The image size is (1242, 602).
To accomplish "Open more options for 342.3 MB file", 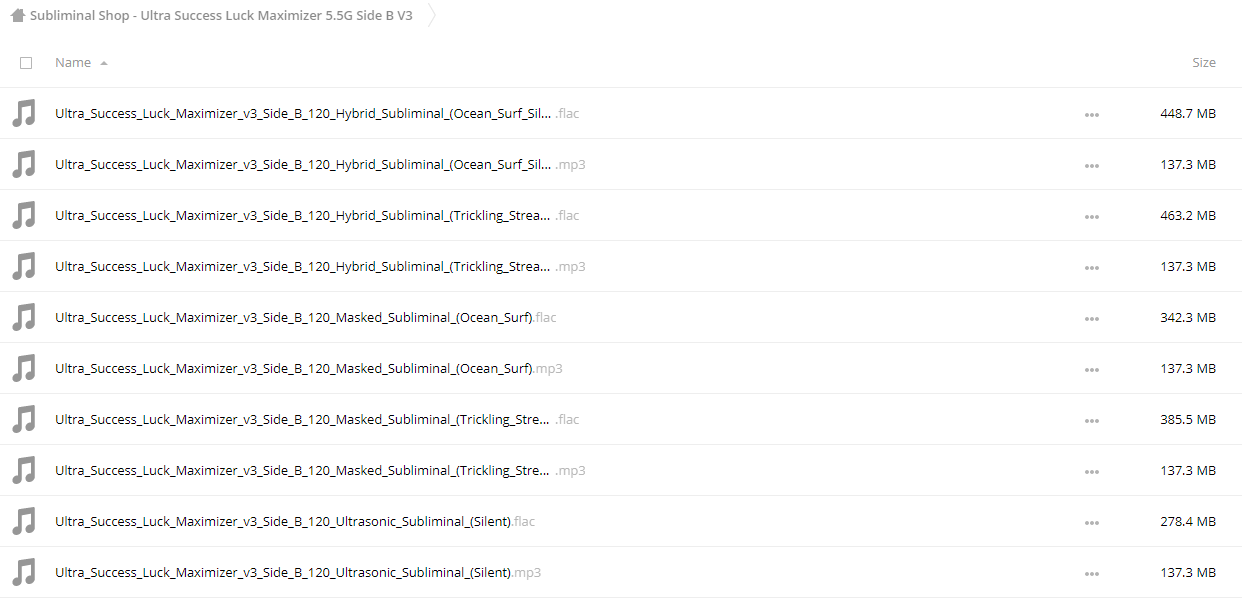I will [x=1091, y=318].
